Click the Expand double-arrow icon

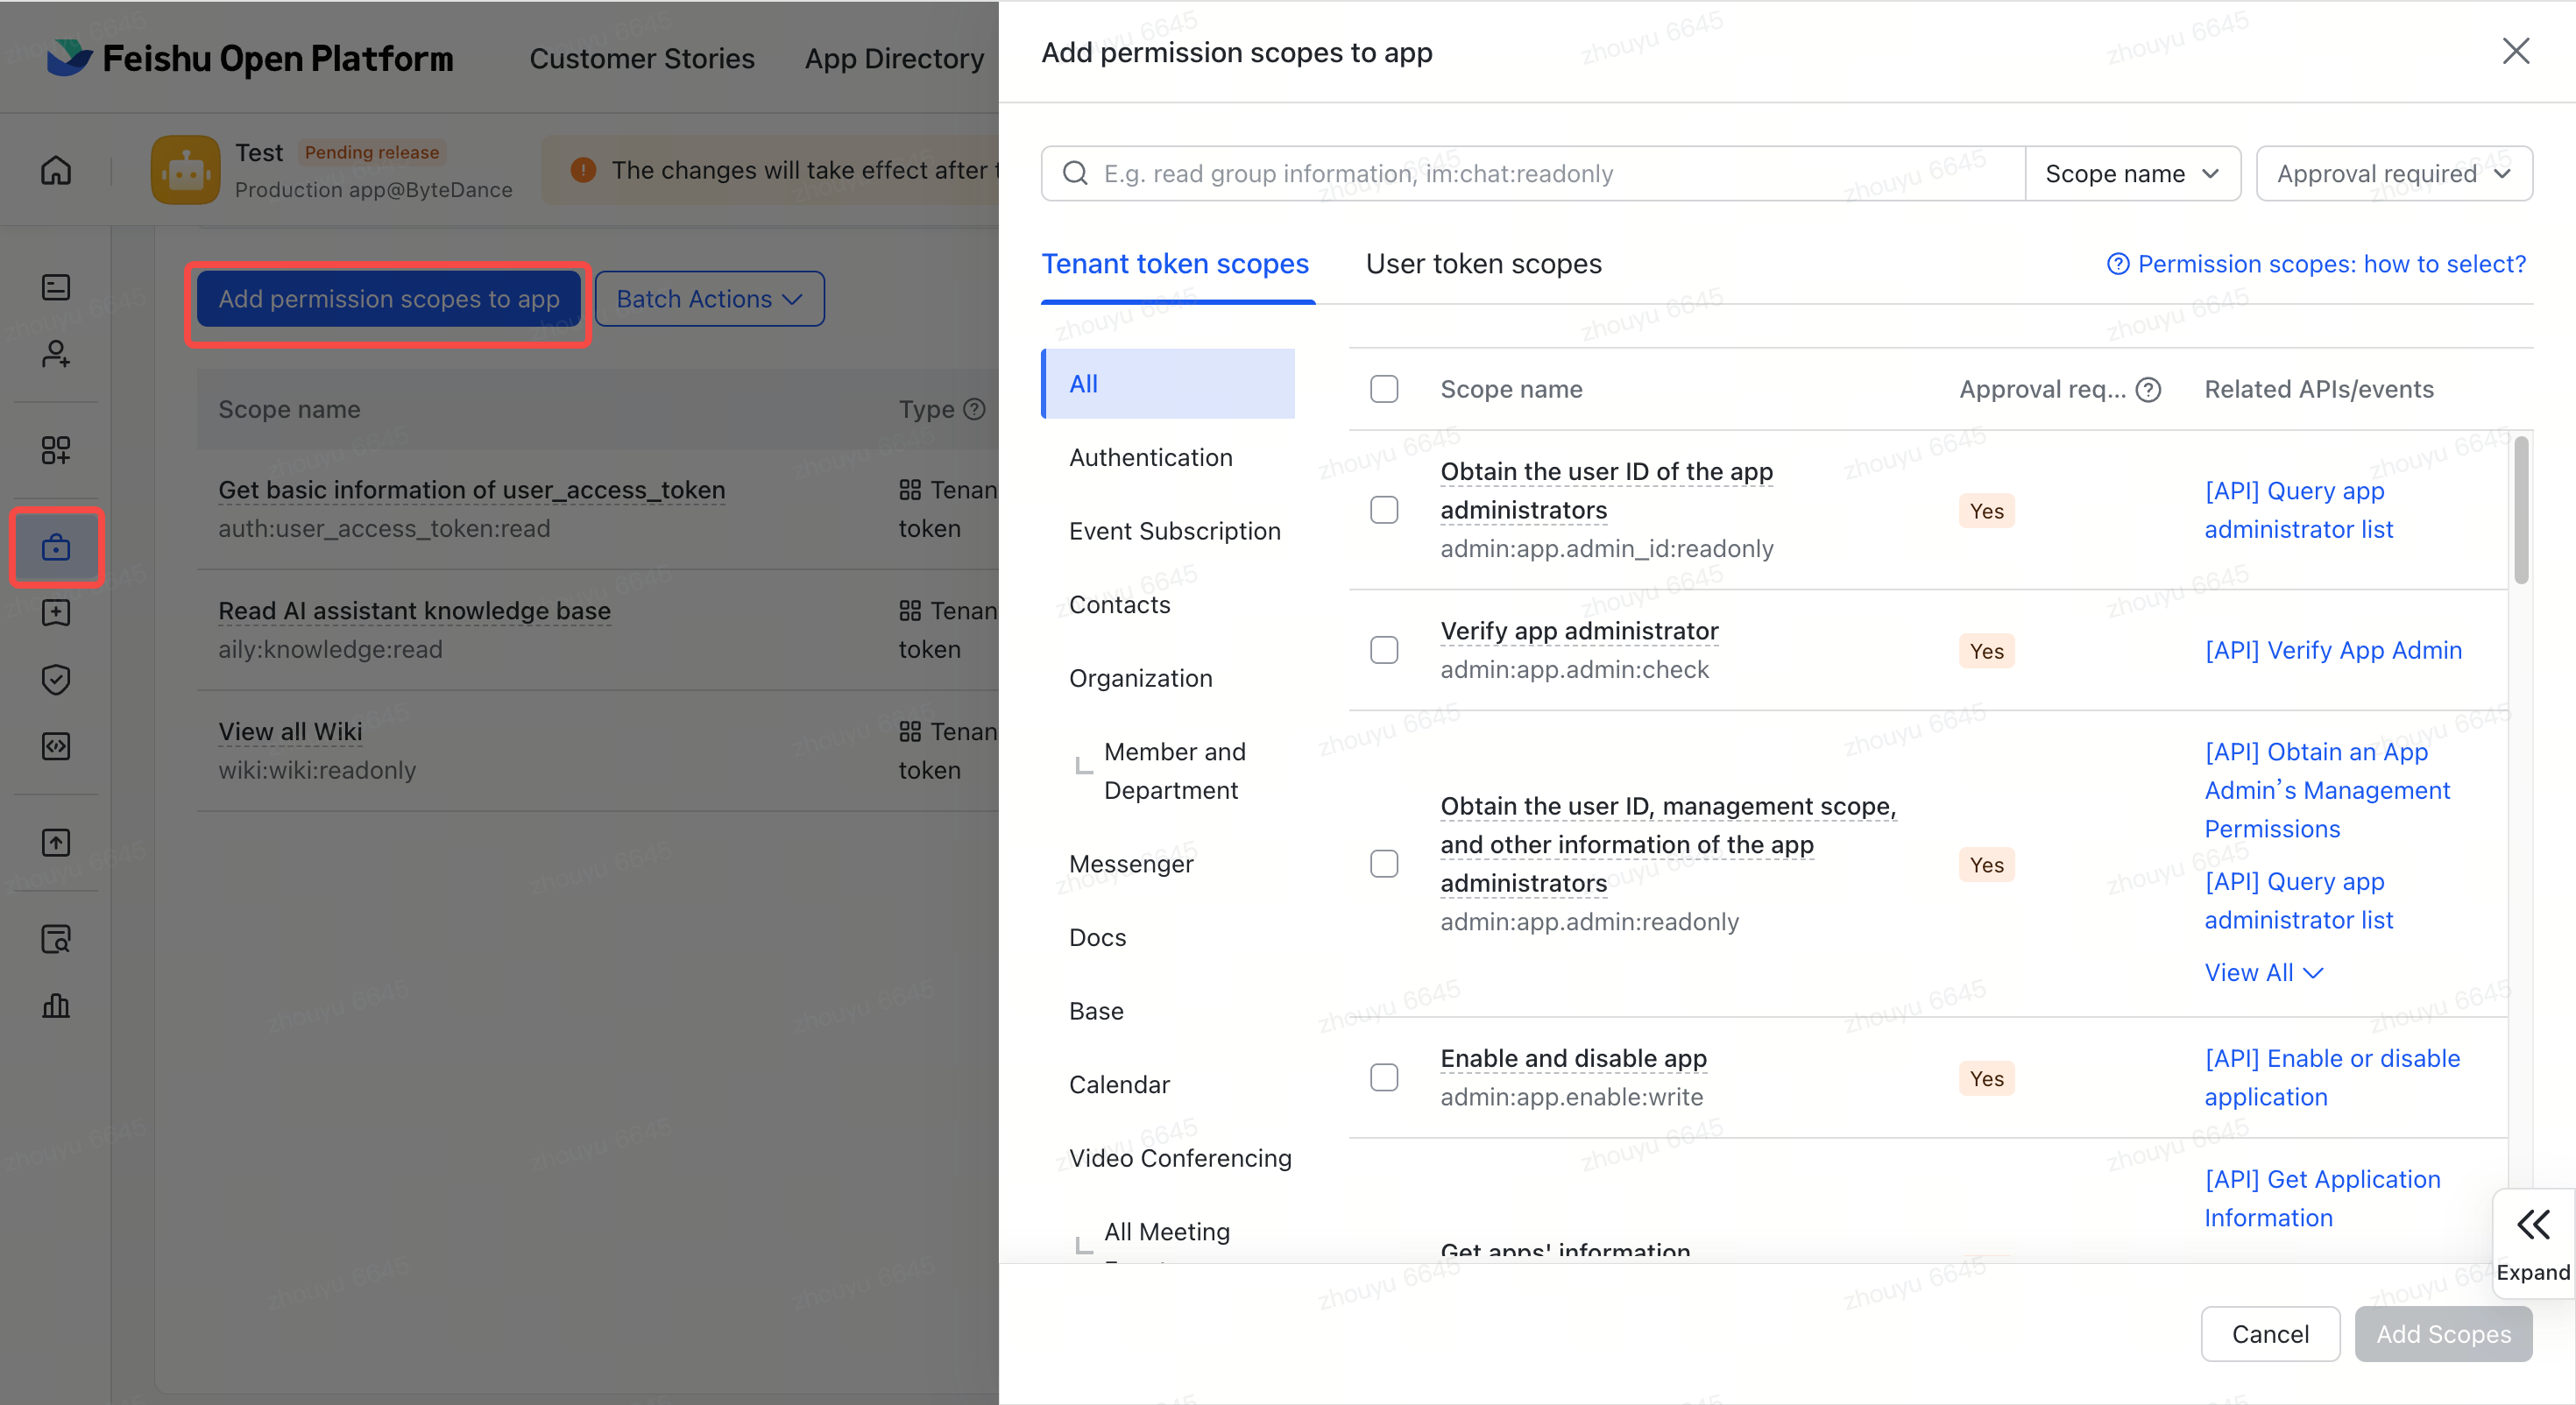(2533, 1224)
